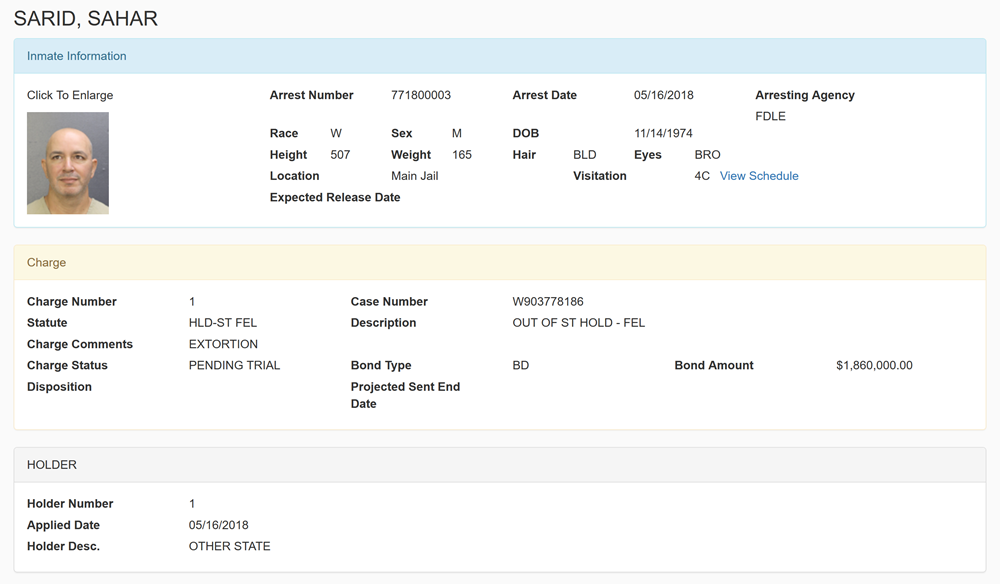
Task: Click the Arresting Agency value FDLE
Action: point(770,116)
